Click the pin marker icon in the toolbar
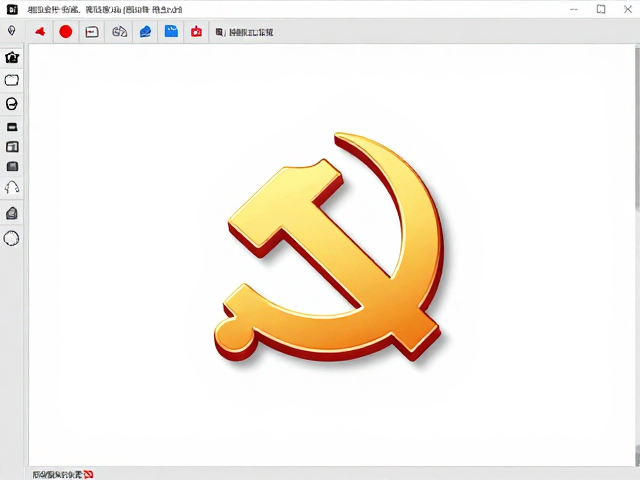640x480 pixels. pos(12,31)
